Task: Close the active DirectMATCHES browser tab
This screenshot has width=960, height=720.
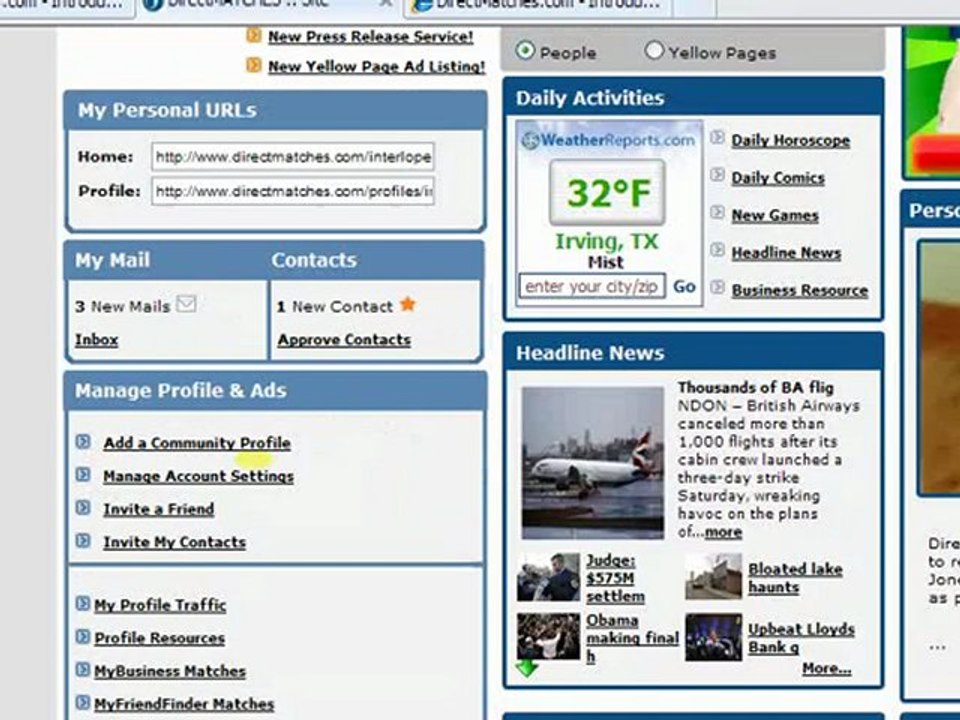Action: coord(386,4)
